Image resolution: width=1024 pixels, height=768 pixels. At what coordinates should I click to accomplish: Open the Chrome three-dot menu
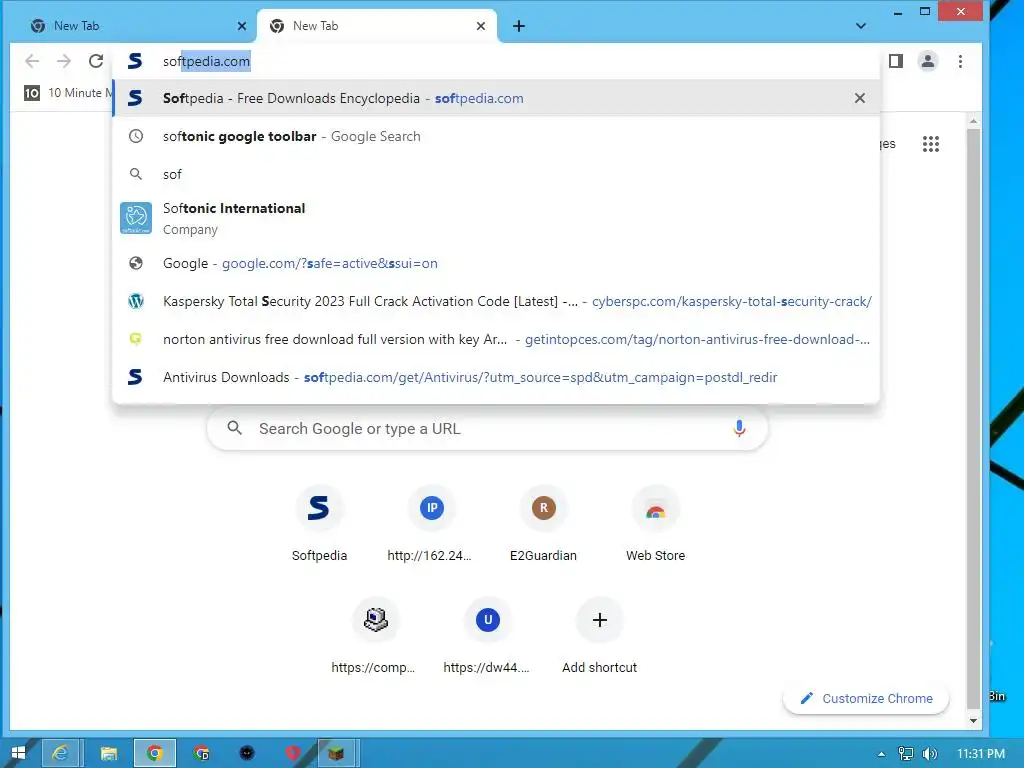point(960,61)
